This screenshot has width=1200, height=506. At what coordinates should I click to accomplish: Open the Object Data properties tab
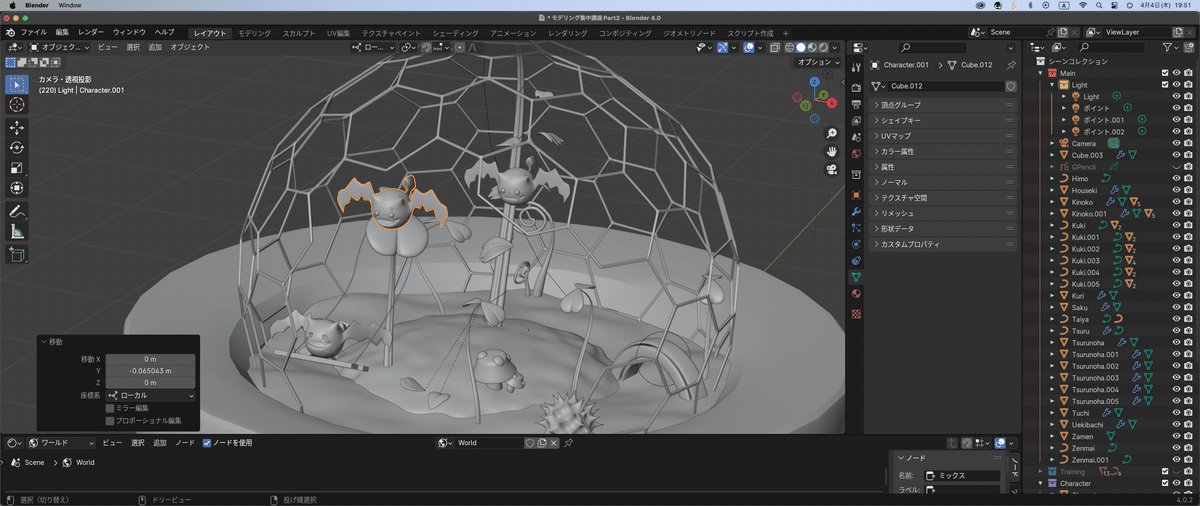[x=855, y=277]
